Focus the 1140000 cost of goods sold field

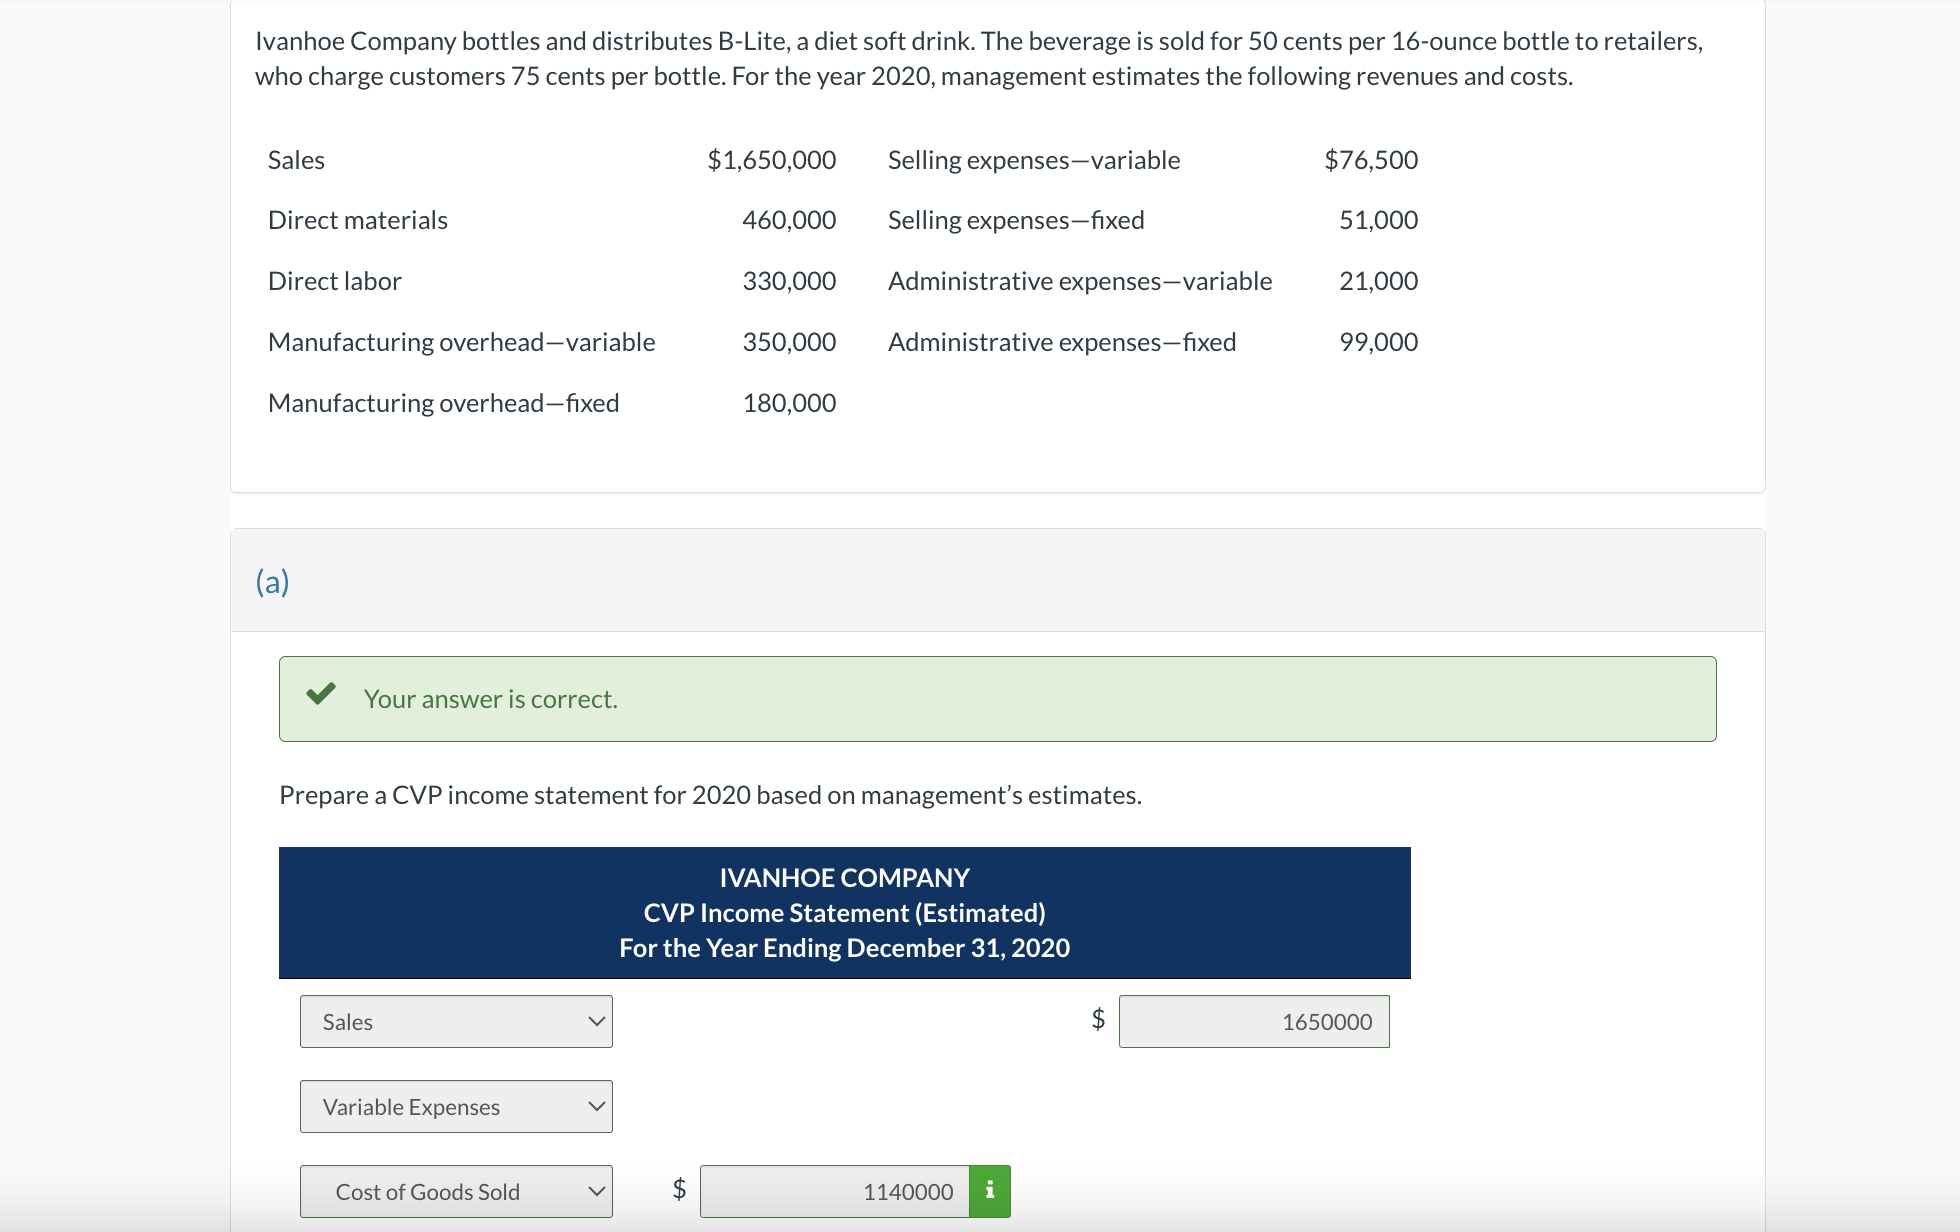[834, 1191]
